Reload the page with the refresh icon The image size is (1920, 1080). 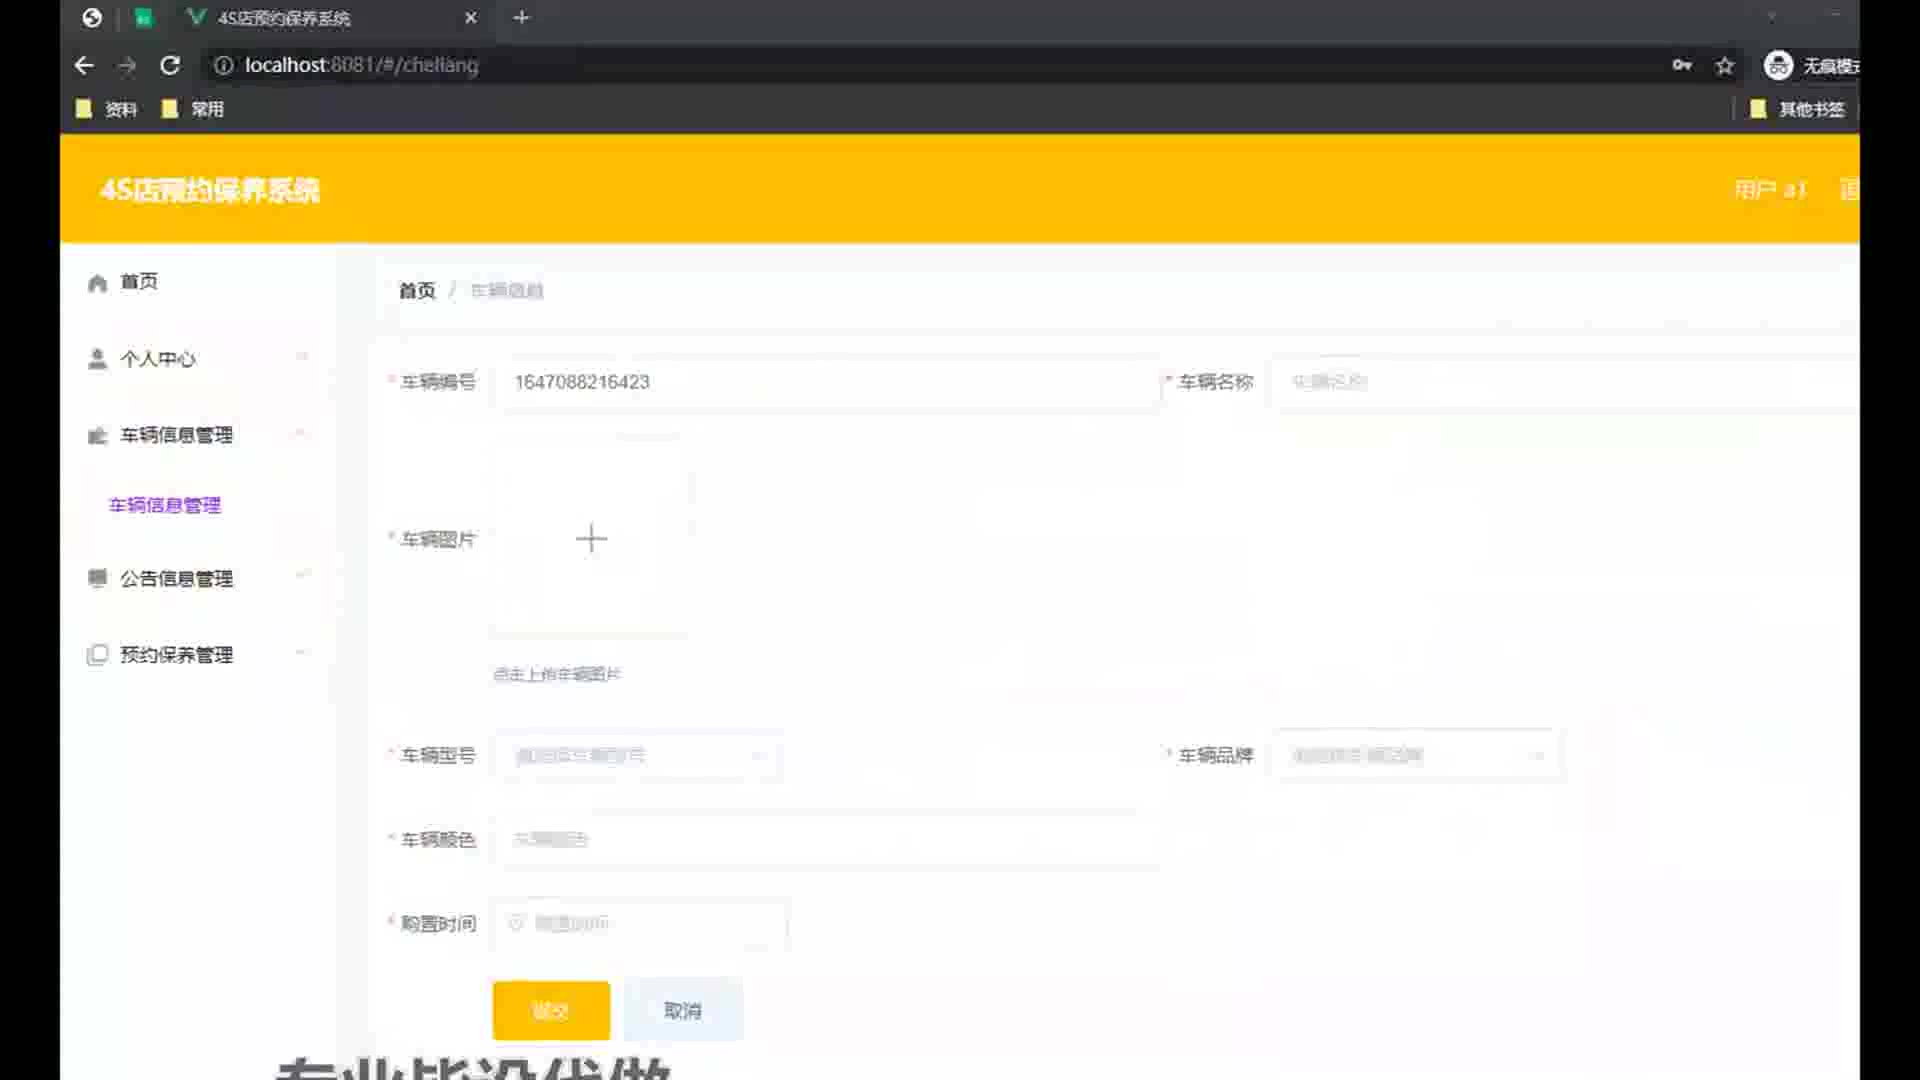point(170,65)
